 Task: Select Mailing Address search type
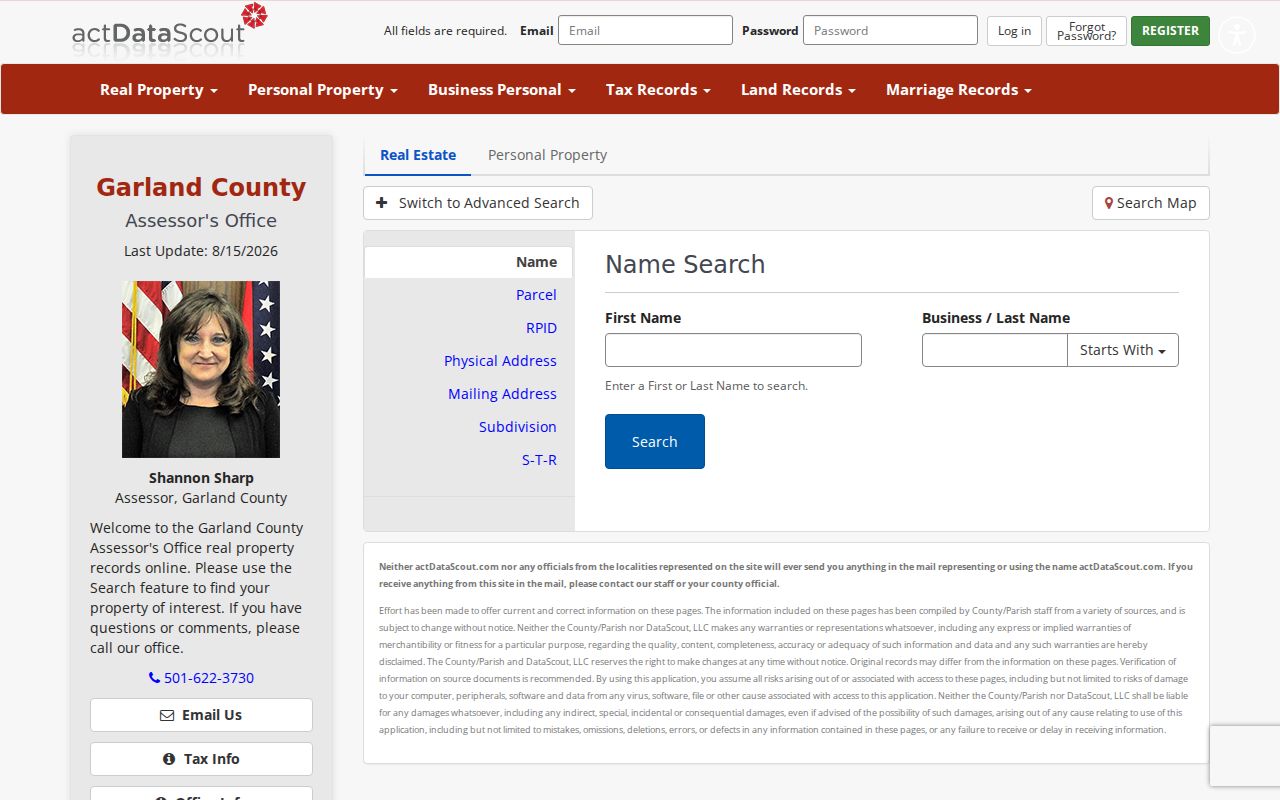[x=502, y=394]
